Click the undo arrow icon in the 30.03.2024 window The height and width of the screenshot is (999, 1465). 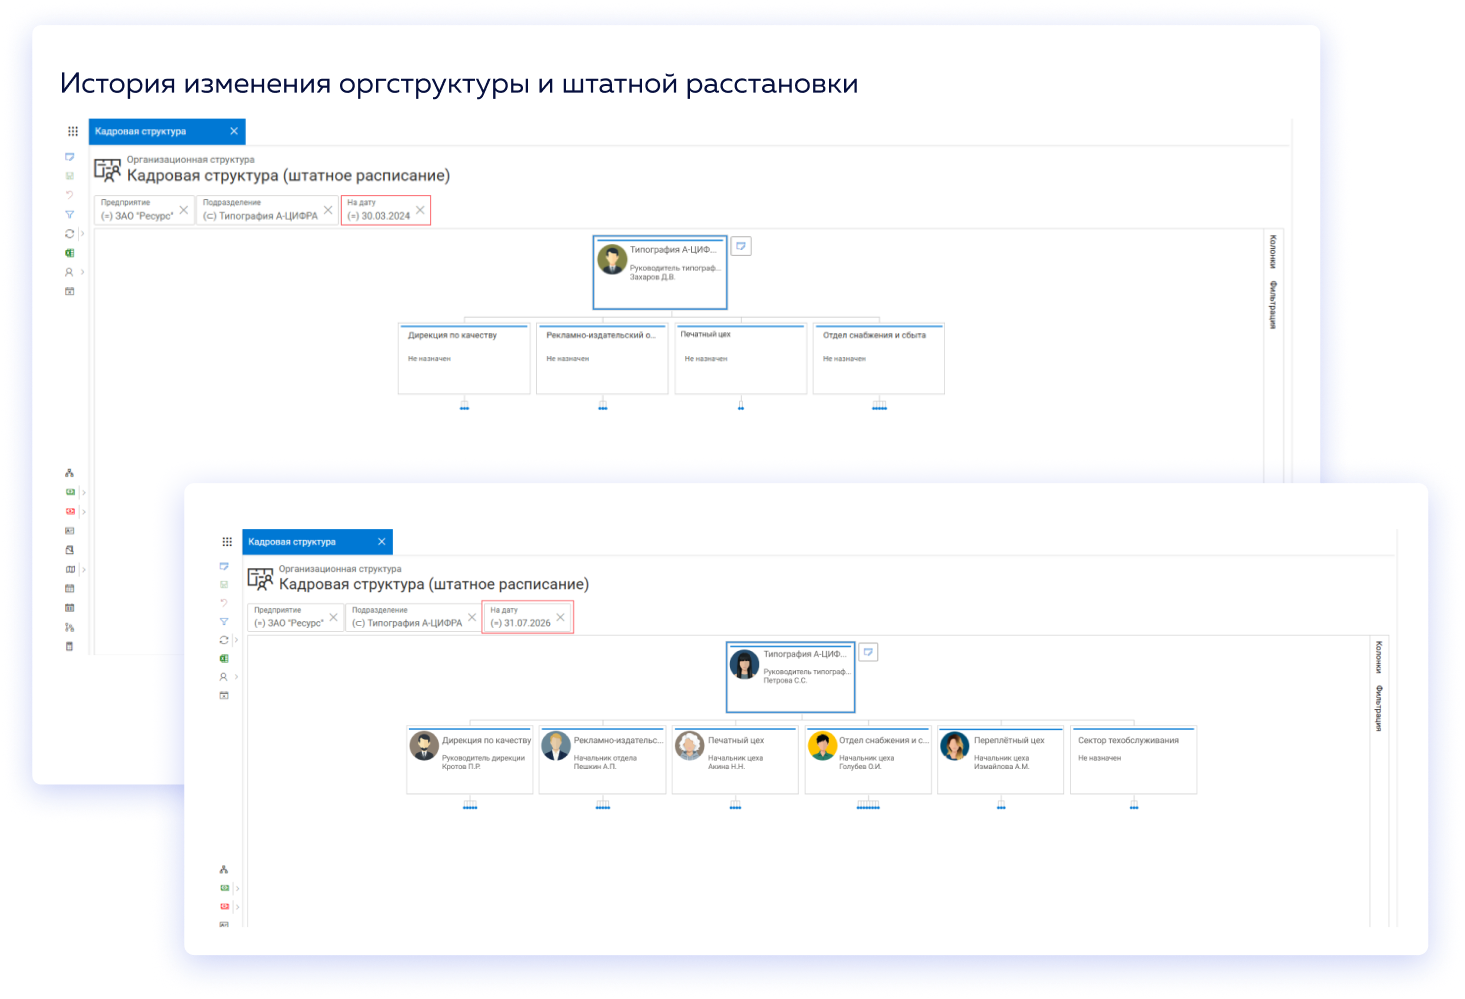[70, 195]
